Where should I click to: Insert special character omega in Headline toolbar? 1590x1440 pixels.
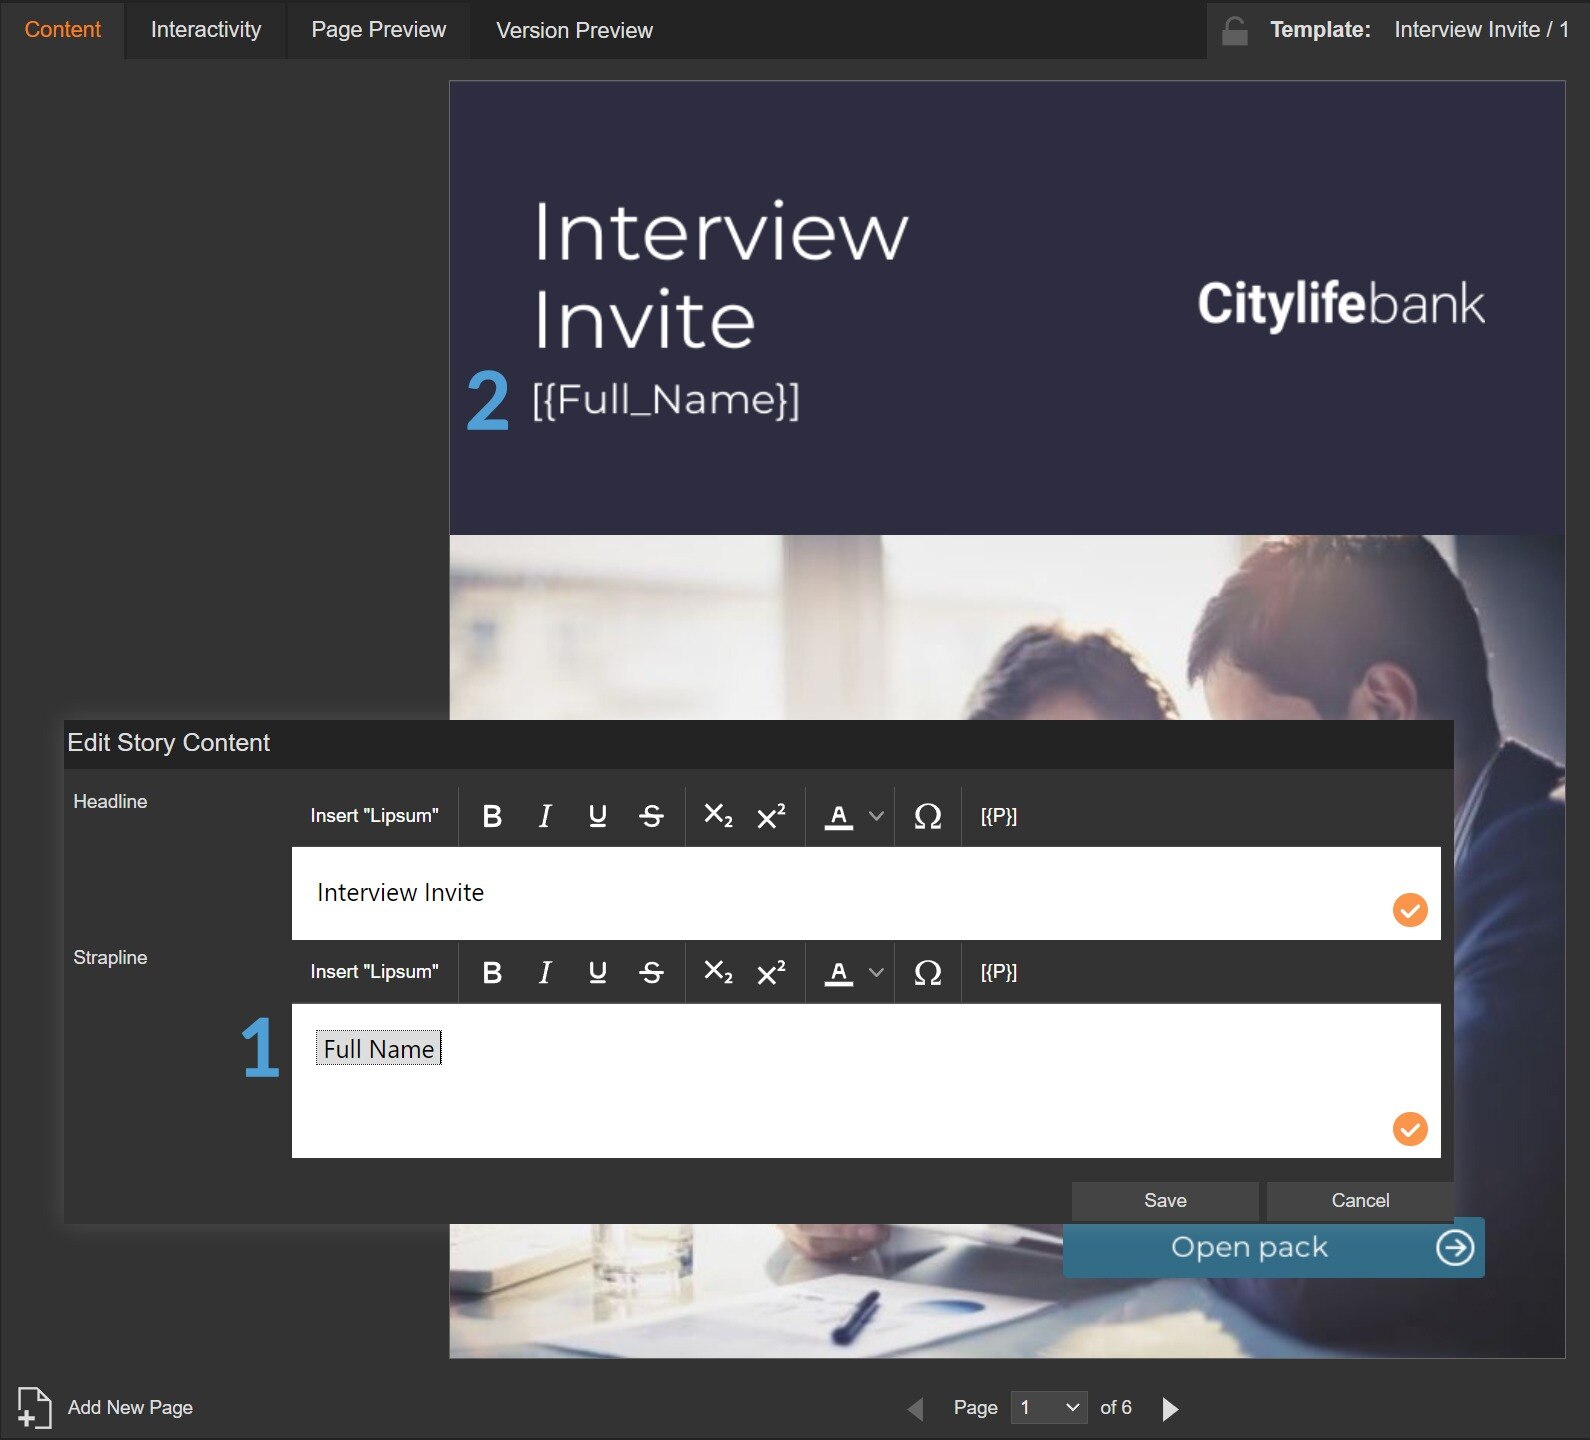pyautogui.click(x=928, y=817)
